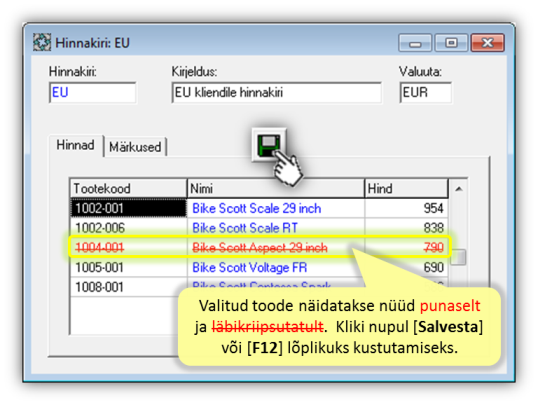Click the Hind column header
Image resolution: width=538 pixels, height=405 pixels.
[x=406, y=188]
